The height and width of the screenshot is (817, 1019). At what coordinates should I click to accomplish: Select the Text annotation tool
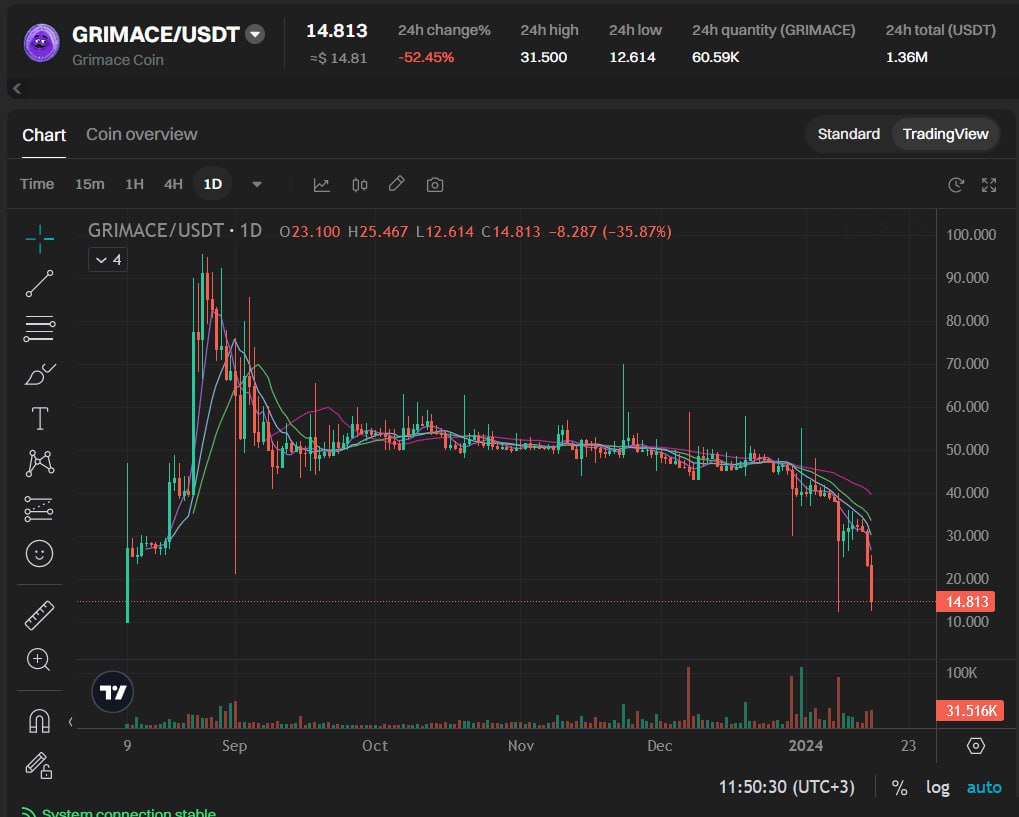click(40, 419)
